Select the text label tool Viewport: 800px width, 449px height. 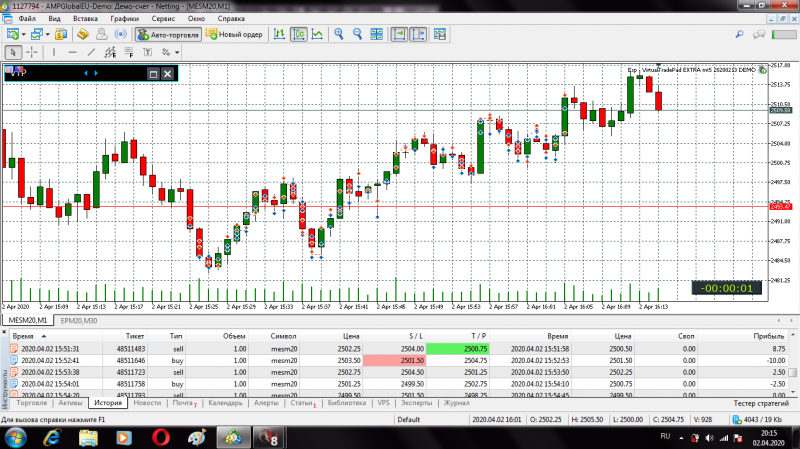click(147, 52)
